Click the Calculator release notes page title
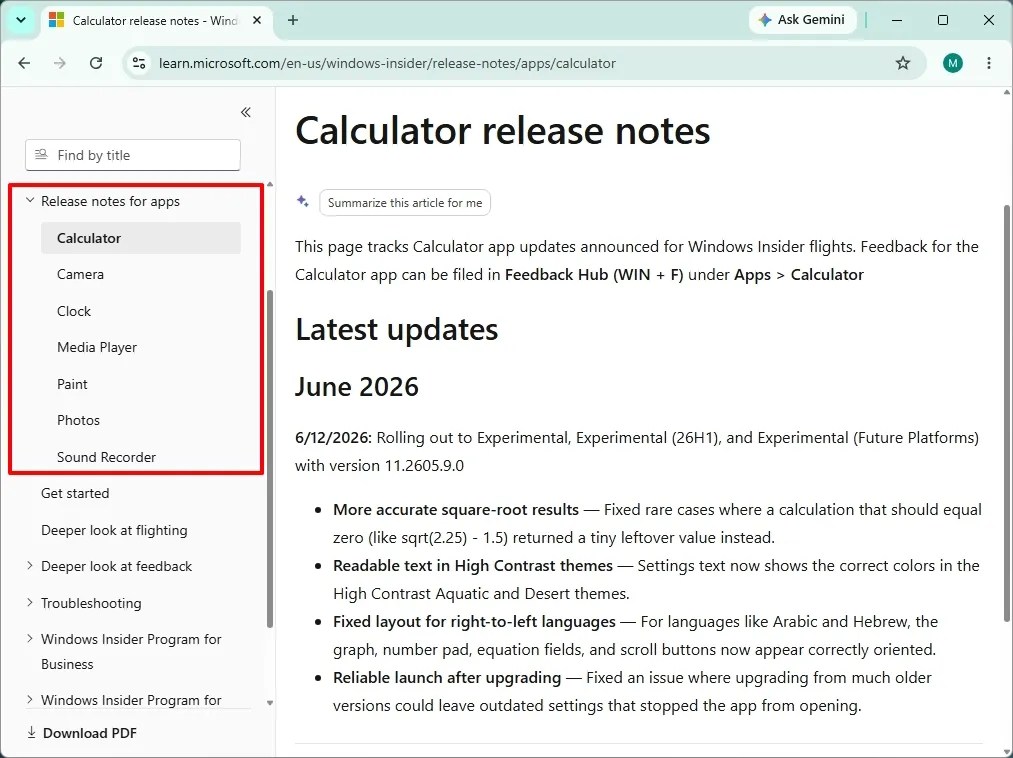Image resolution: width=1013 pixels, height=758 pixels. tap(503, 130)
